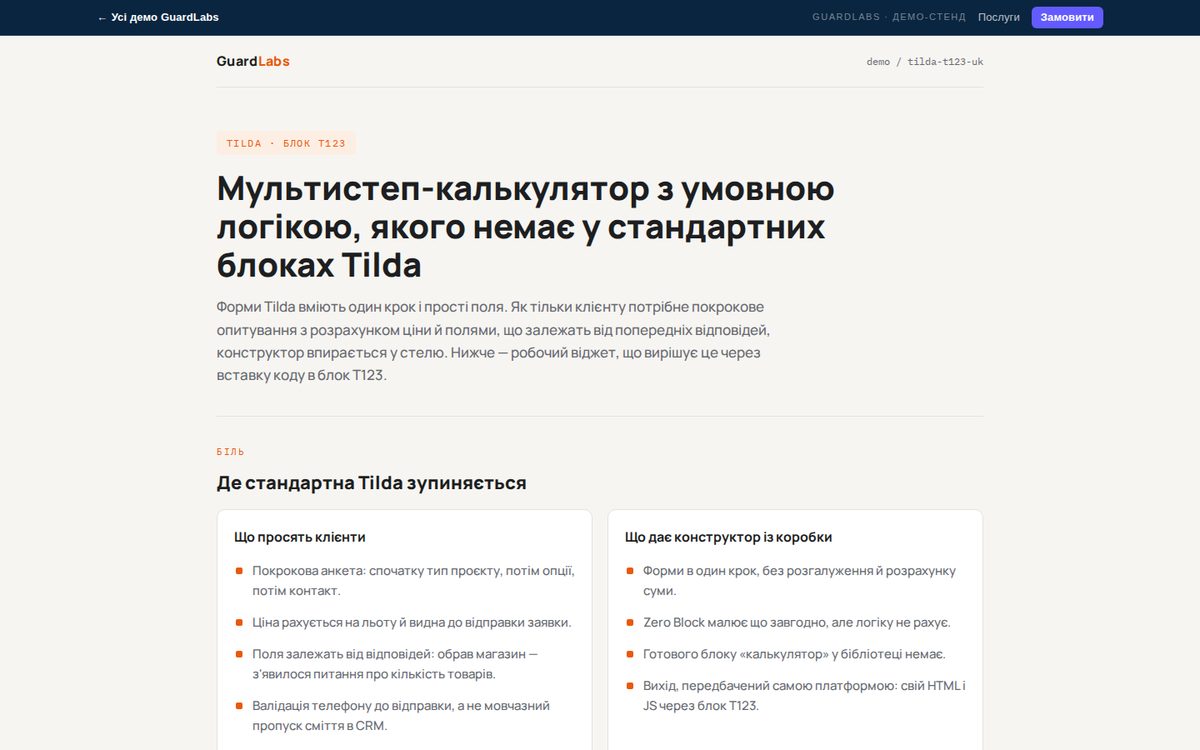The width and height of the screenshot is (1200, 750).
Task: Open the Послуги link
Action: pyautogui.click(x=999, y=17)
